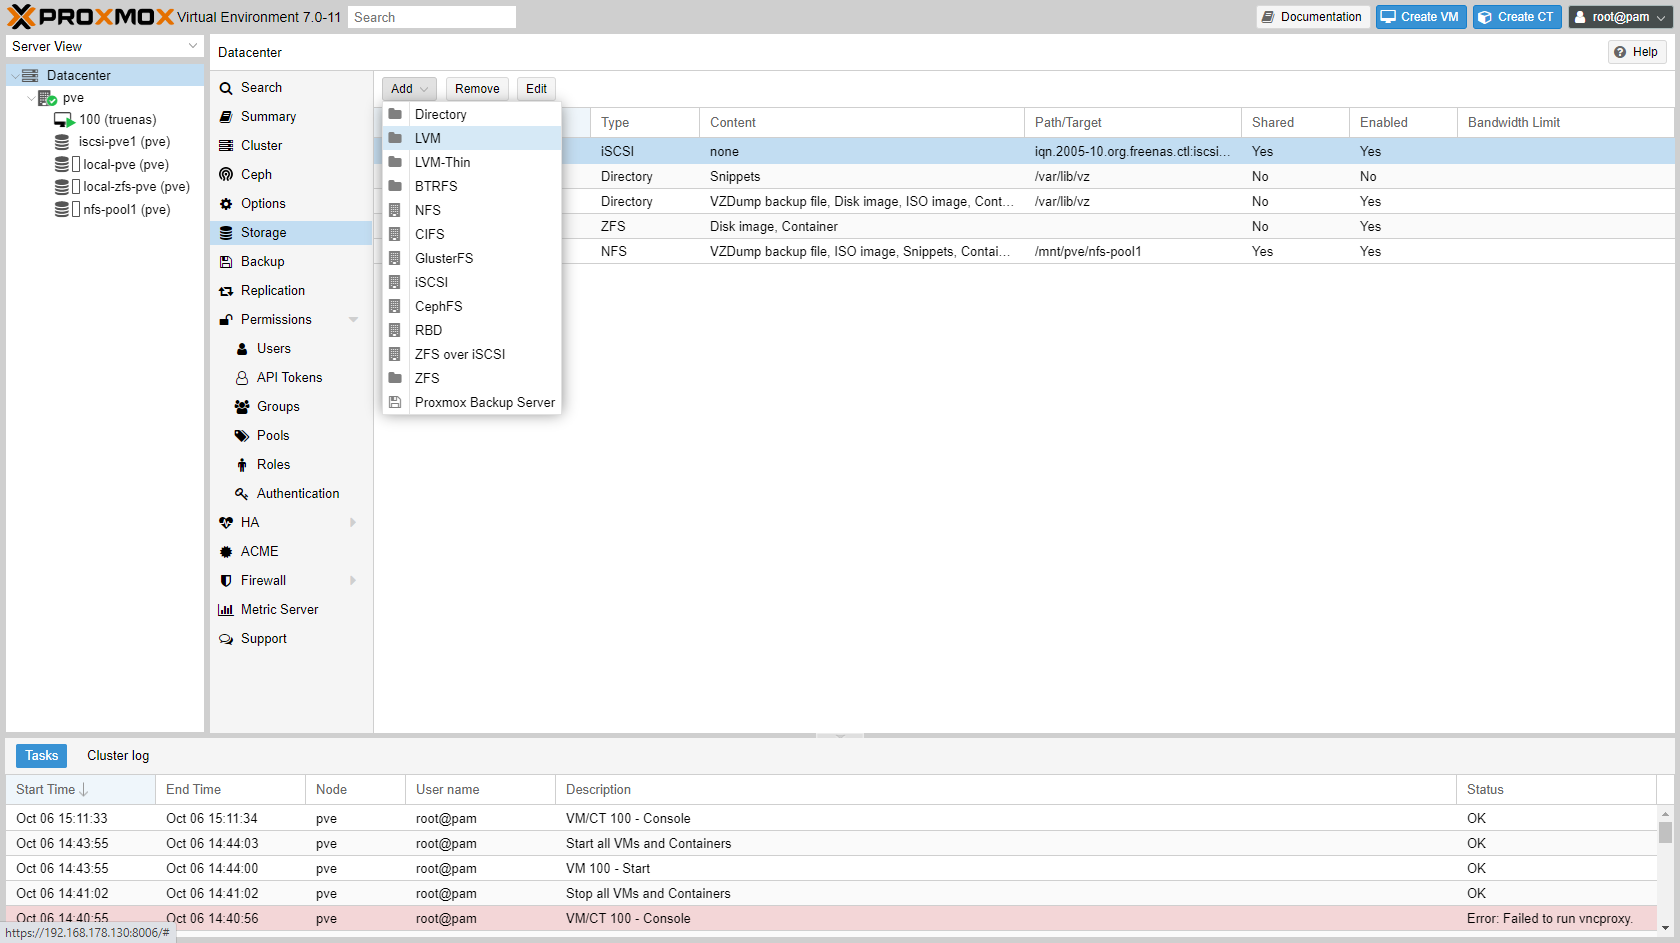Click the Groups people icon
This screenshot has height=943, width=1680.
point(242,407)
